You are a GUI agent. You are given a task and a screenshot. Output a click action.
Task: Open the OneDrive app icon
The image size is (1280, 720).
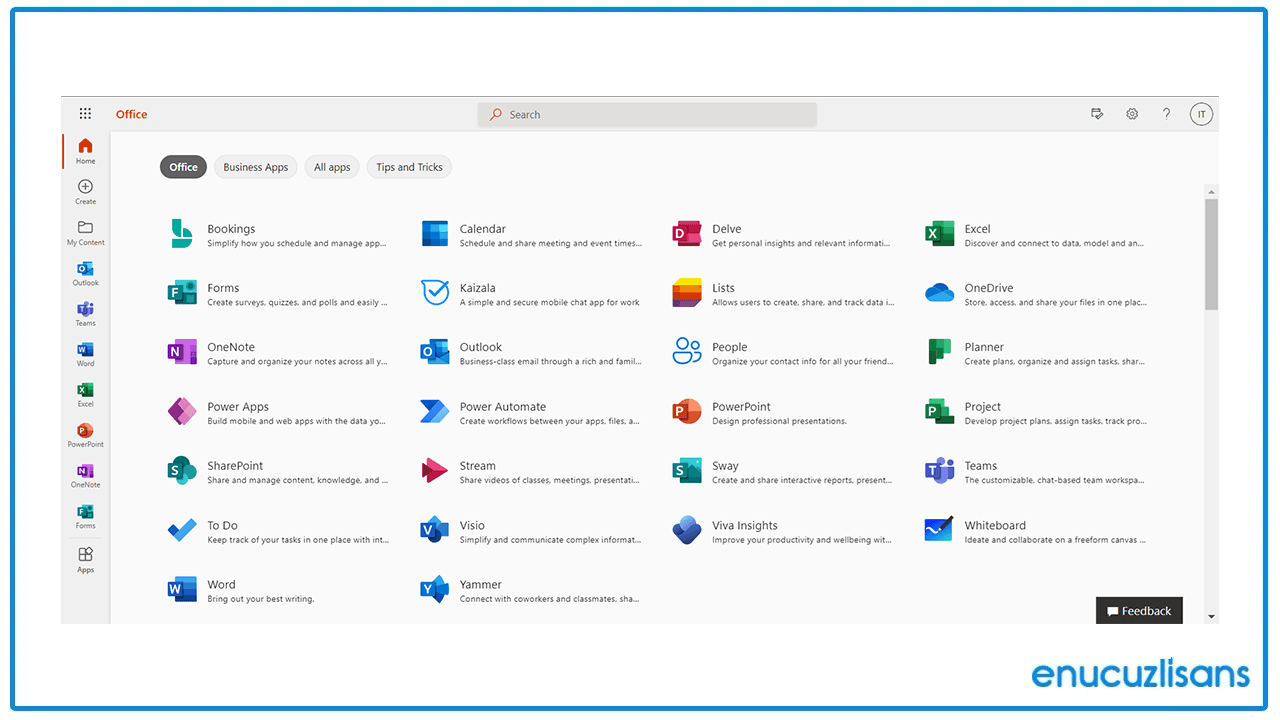[940, 293]
